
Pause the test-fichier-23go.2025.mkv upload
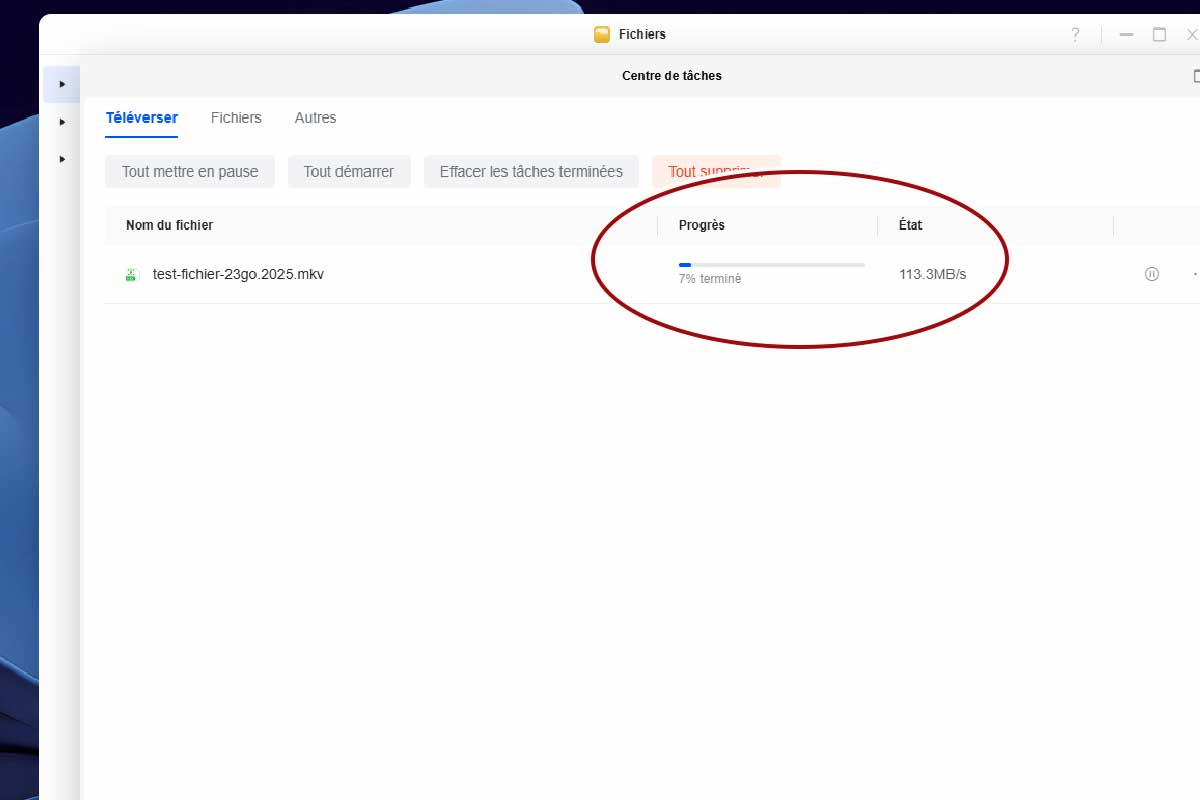(x=1151, y=274)
